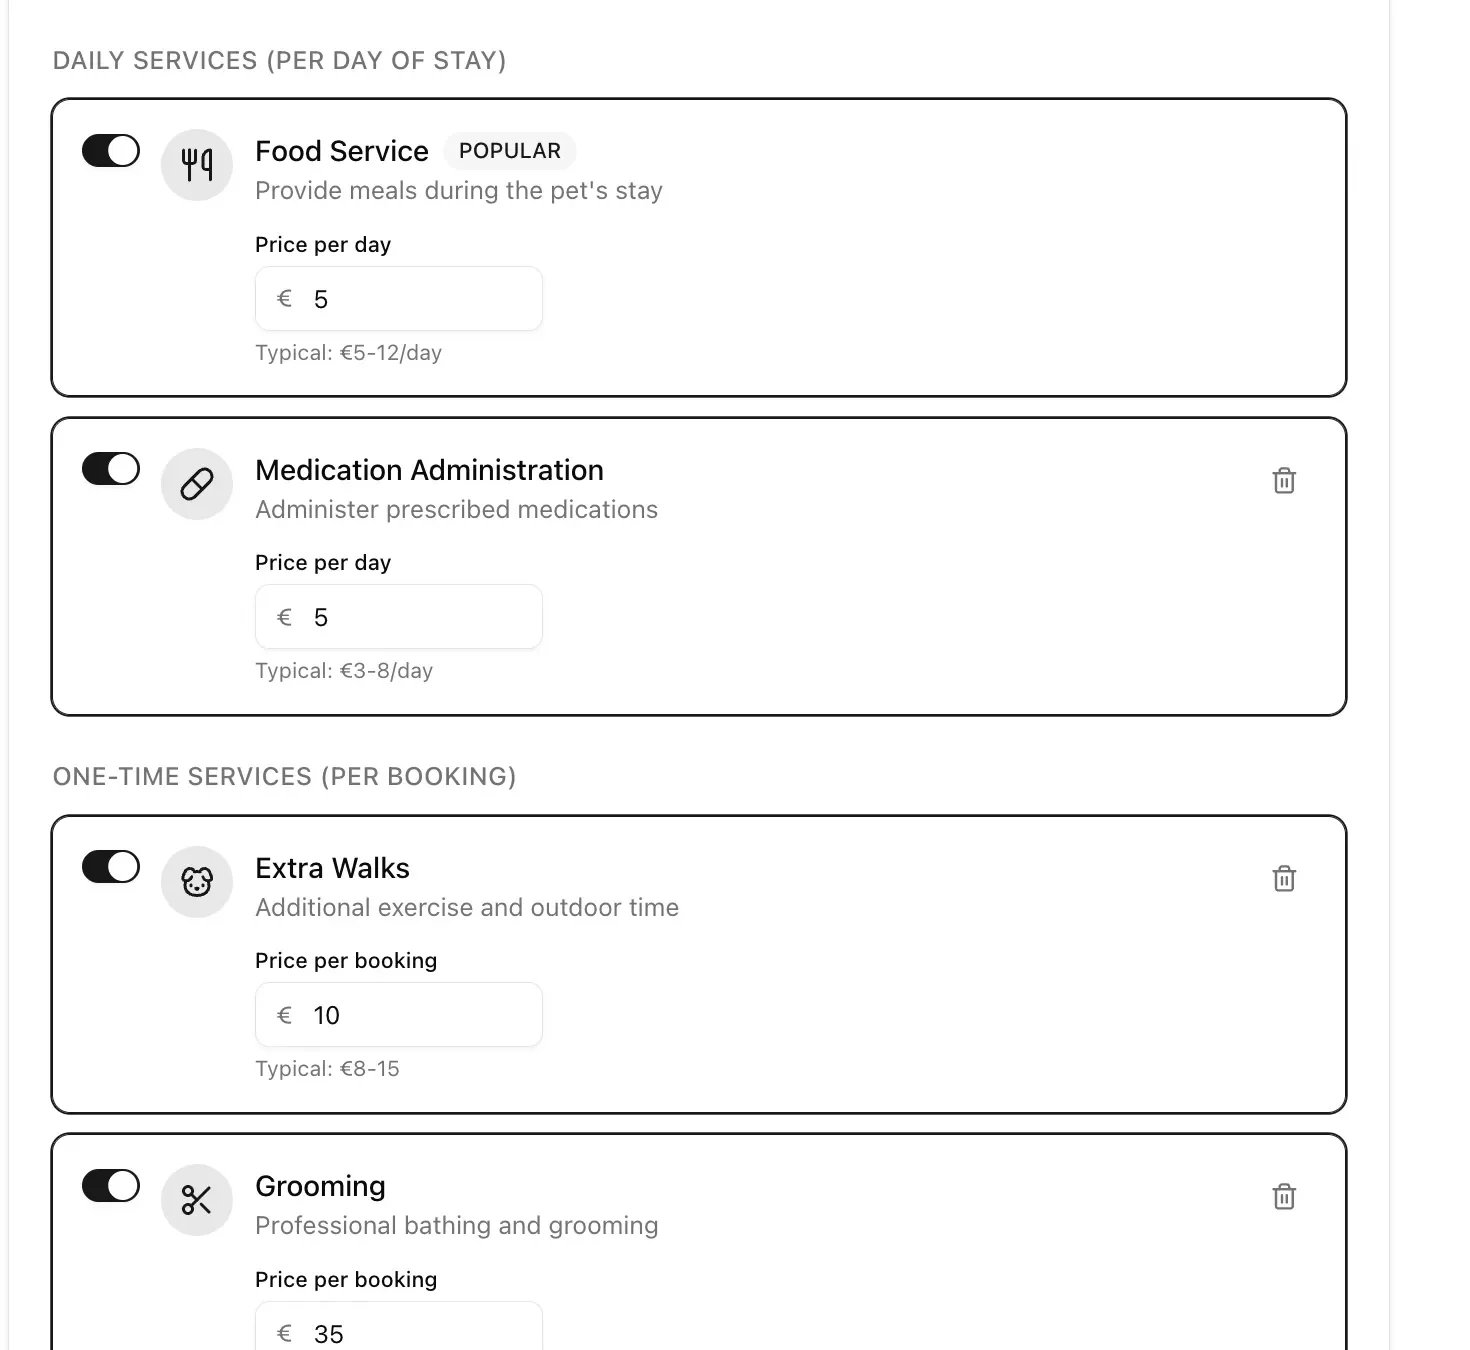
Task: Toggle off Extra Walks
Action: [x=110, y=866]
